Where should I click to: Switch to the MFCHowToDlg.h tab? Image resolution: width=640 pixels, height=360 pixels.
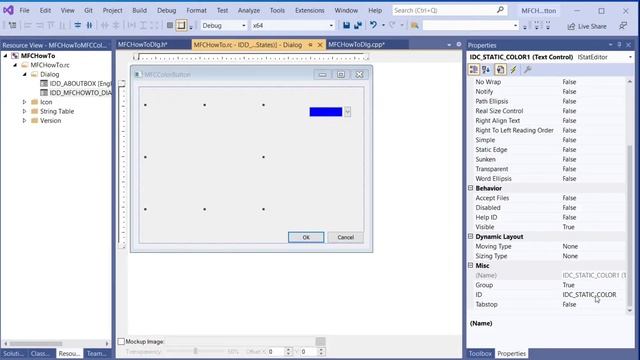(x=143, y=44)
